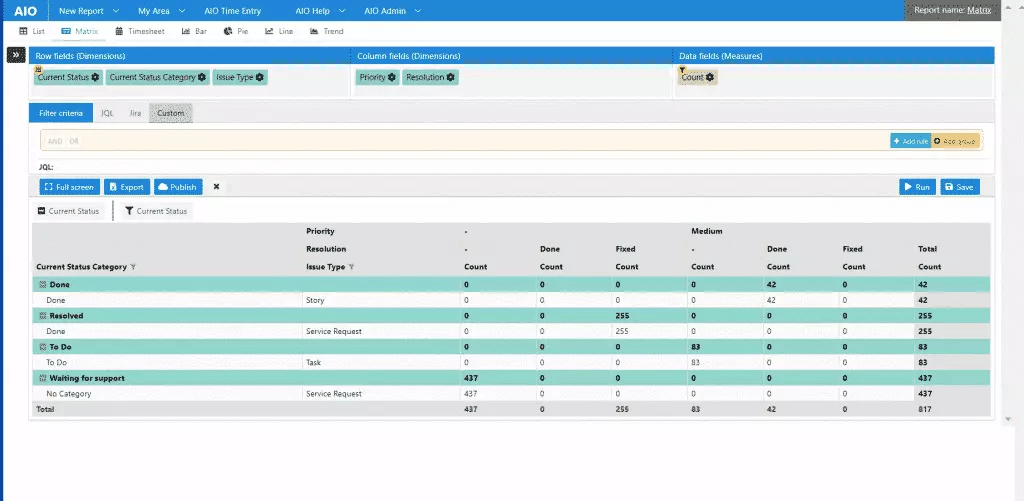
Task: Switch to Line chart view
Action: point(279,31)
